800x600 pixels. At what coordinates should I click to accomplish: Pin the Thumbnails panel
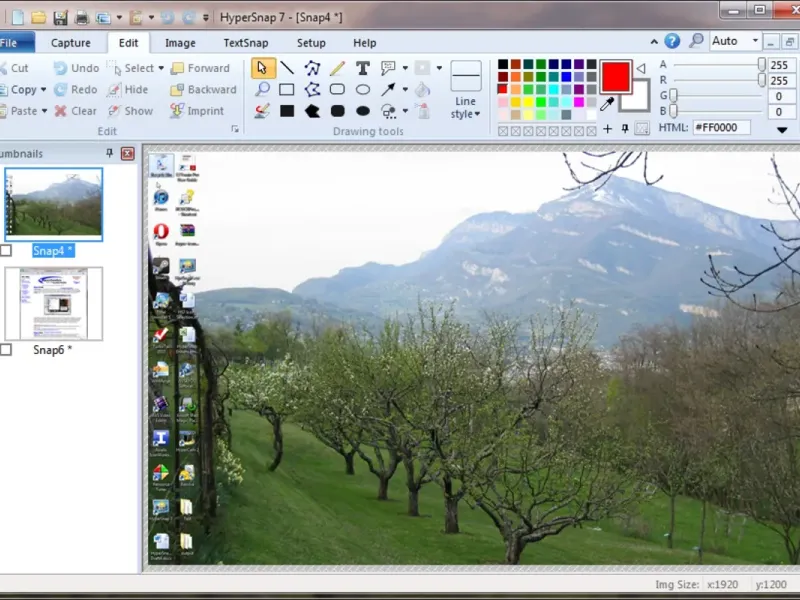[109, 153]
